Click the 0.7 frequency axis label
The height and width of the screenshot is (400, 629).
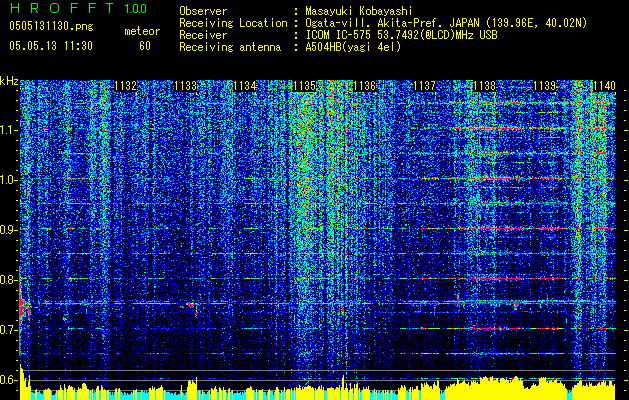(x=9, y=330)
